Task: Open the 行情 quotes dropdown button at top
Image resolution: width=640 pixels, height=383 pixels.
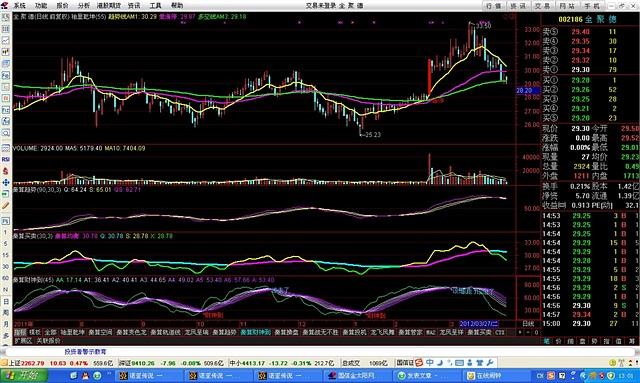Action: 493,6
